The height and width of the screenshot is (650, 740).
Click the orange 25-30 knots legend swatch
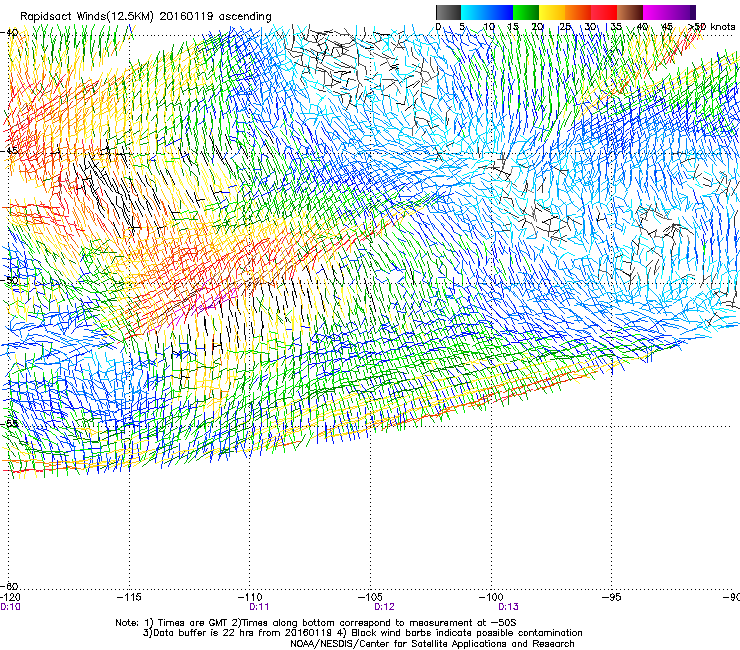[x=578, y=12]
